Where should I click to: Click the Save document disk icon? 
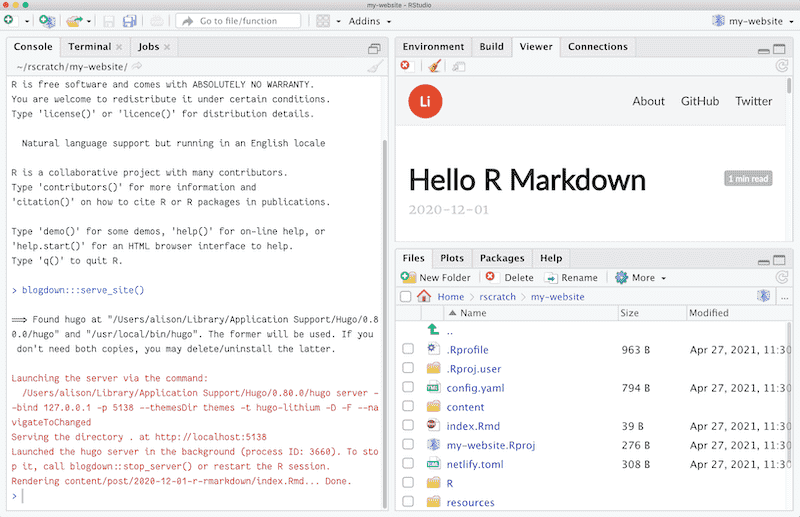109,21
